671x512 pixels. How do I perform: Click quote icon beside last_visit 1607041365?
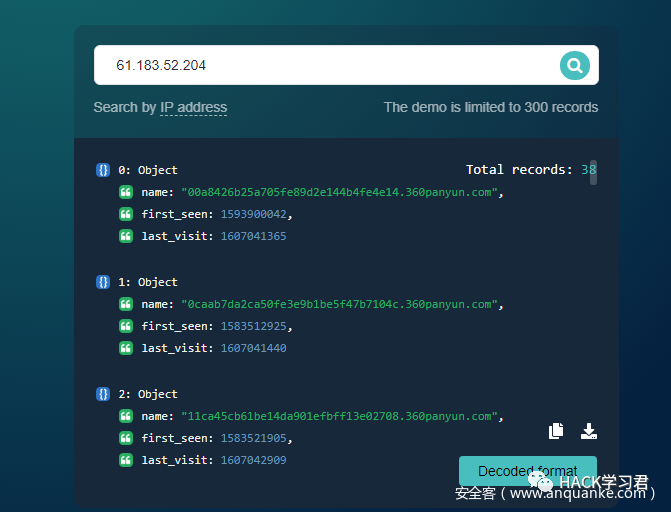click(x=126, y=236)
